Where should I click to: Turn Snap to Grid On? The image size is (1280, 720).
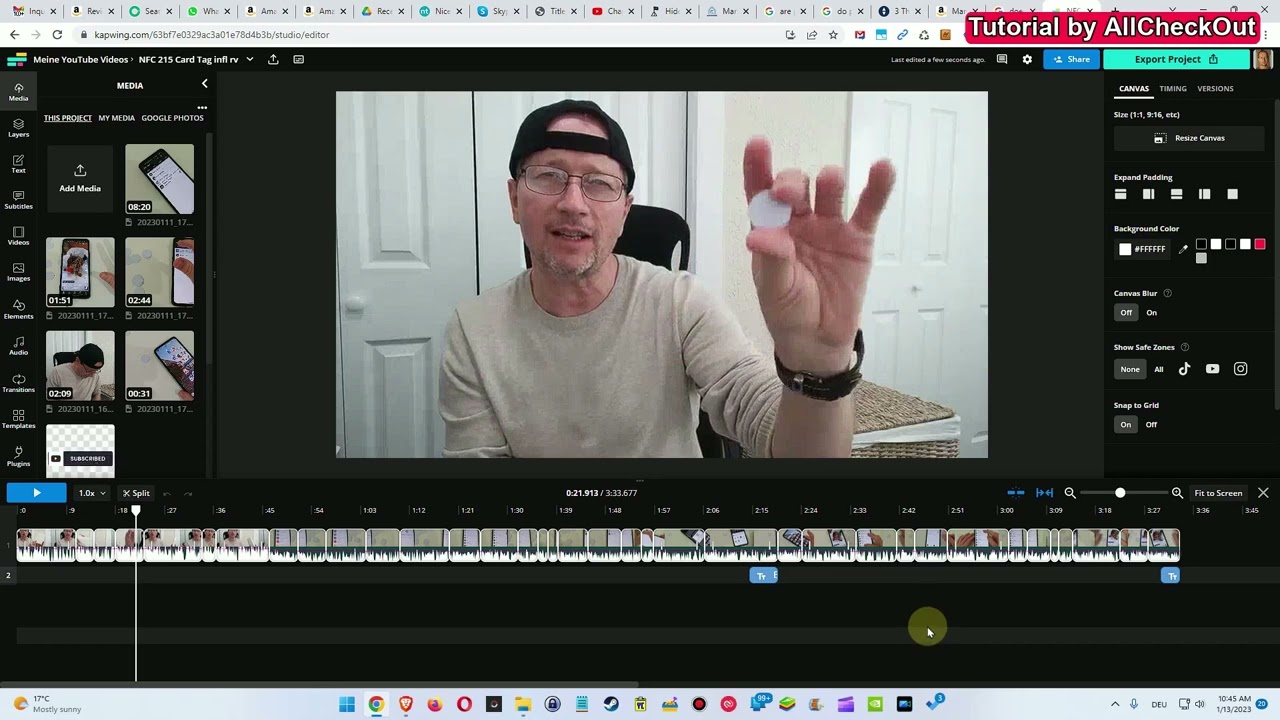tap(1126, 425)
